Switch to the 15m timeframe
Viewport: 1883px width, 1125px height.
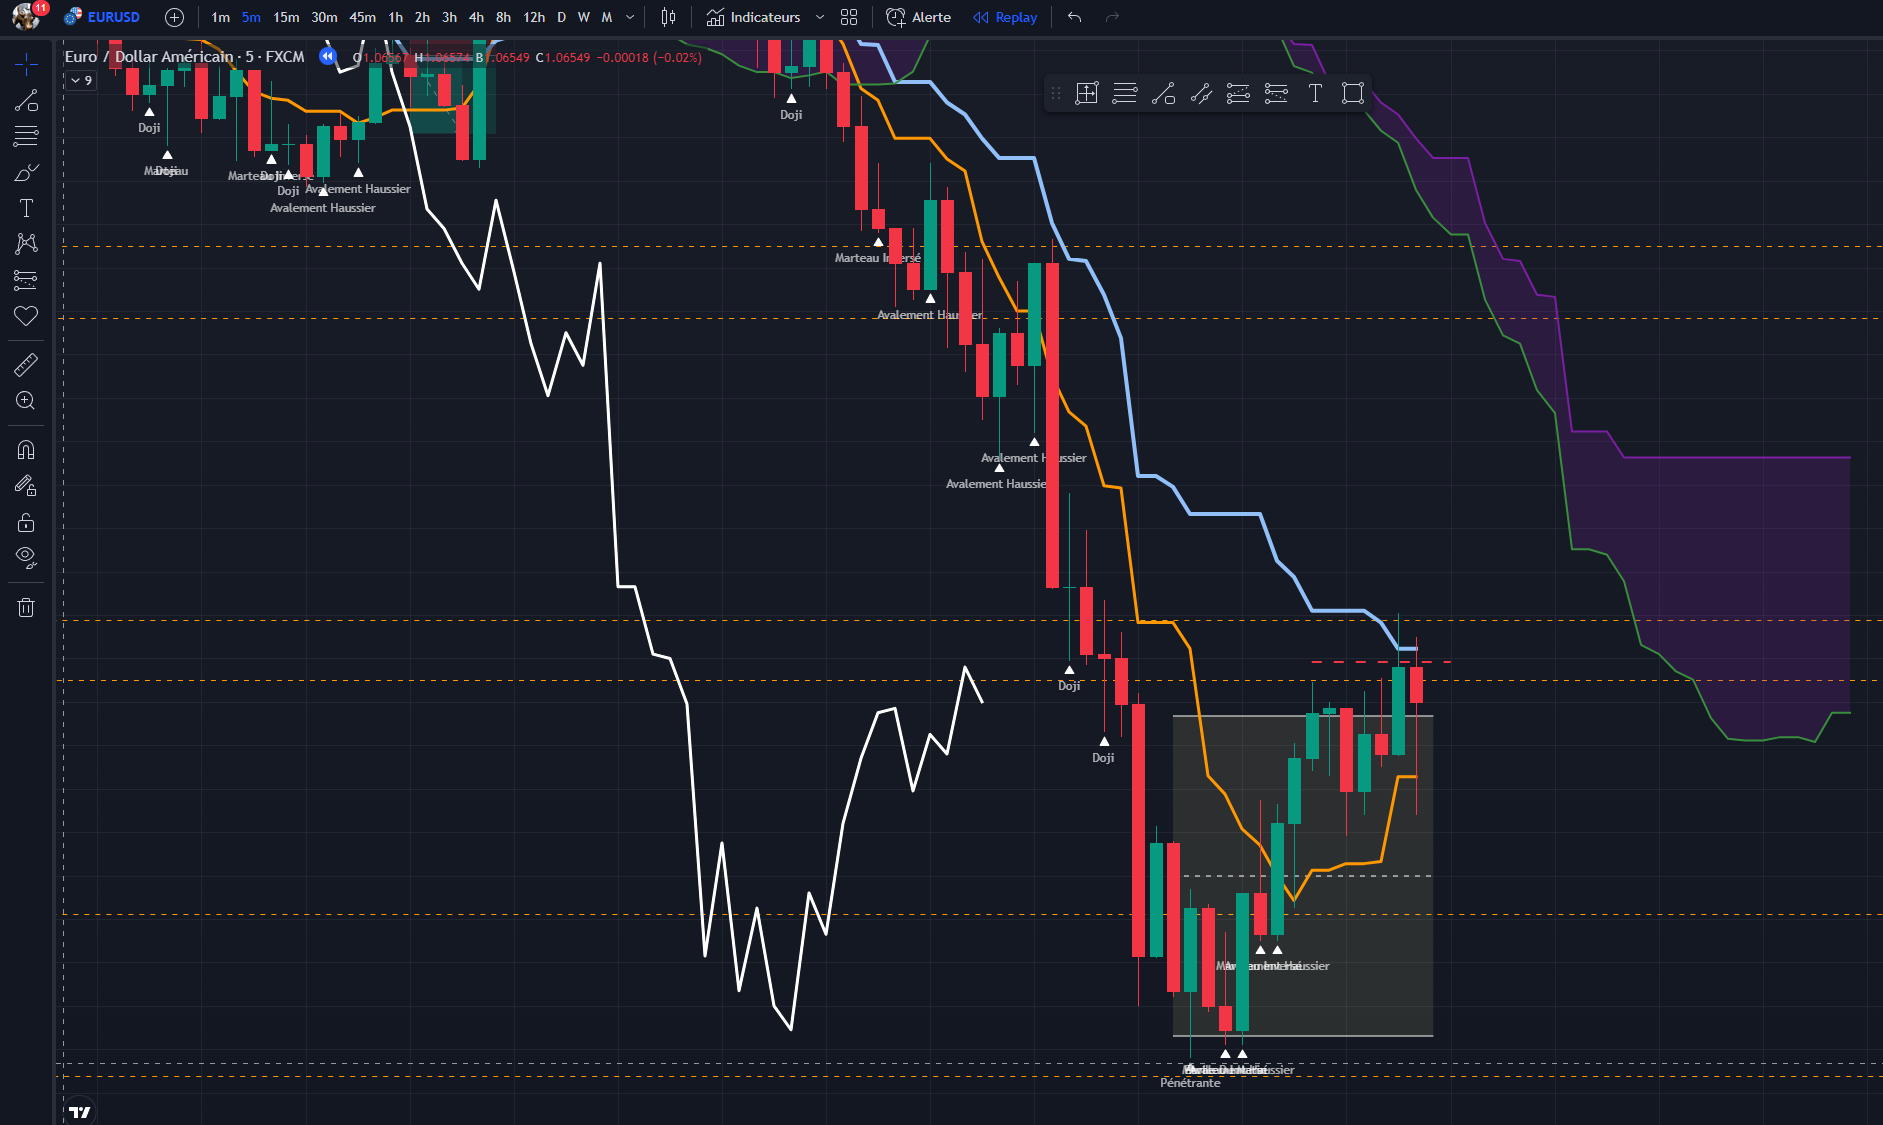[x=286, y=17]
